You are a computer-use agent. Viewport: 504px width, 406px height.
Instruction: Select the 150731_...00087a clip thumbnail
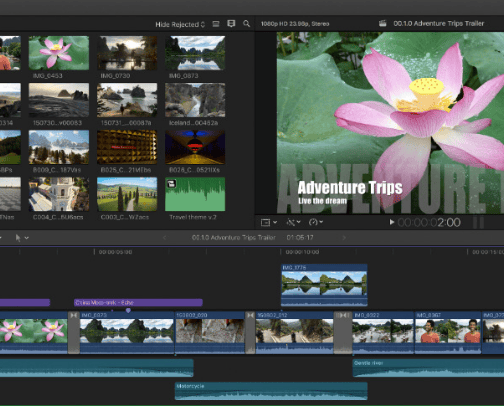[127, 100]
